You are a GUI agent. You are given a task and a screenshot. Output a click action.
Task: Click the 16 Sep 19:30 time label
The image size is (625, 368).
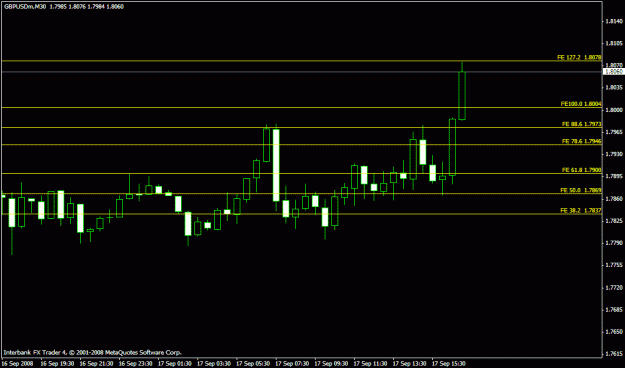[x=57, y=364]
